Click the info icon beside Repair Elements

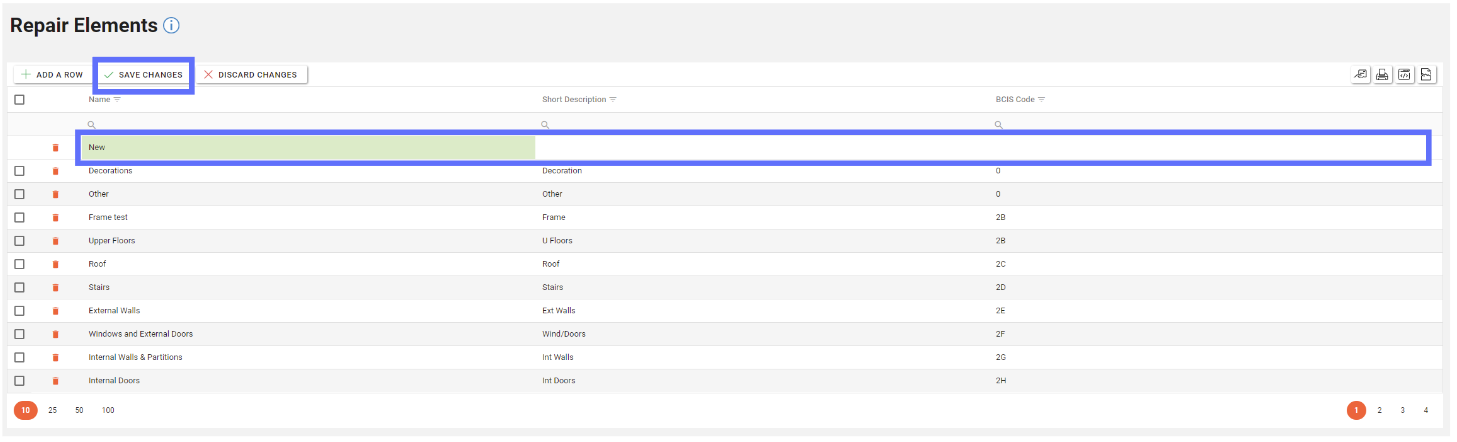pyautogui.click(x=171, y=26)
